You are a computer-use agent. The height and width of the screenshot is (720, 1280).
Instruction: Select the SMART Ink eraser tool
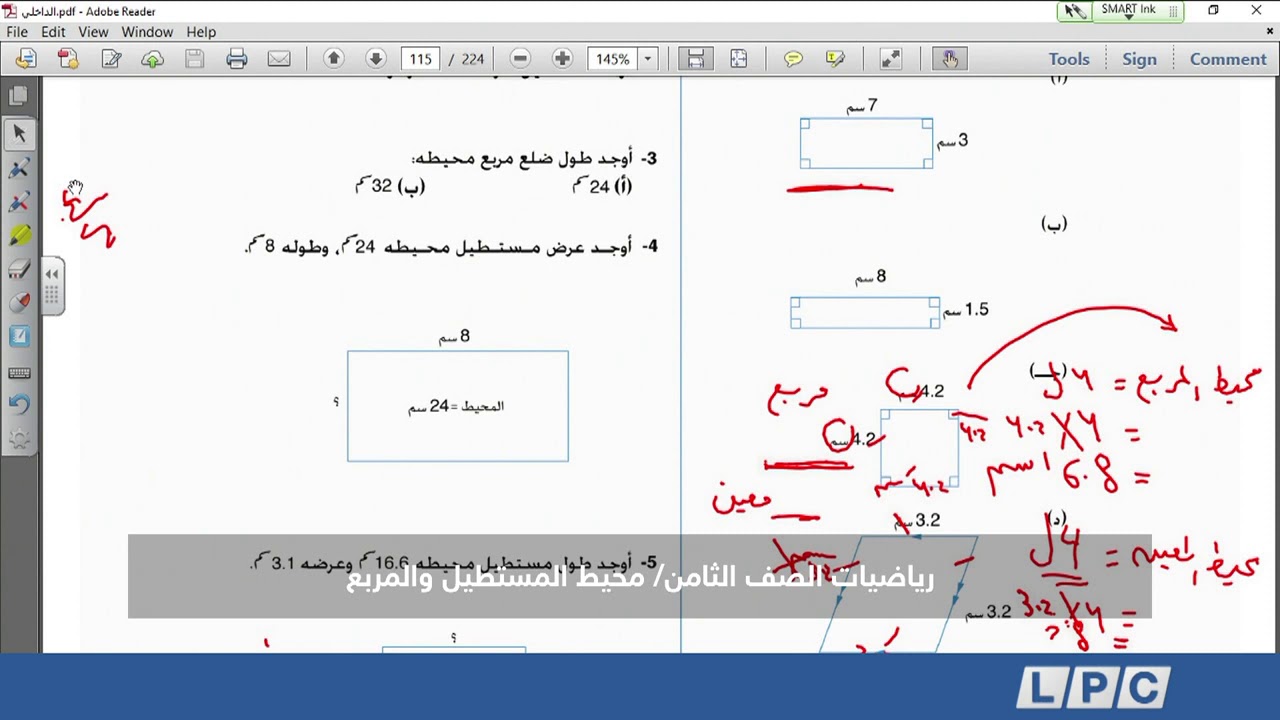19,270
